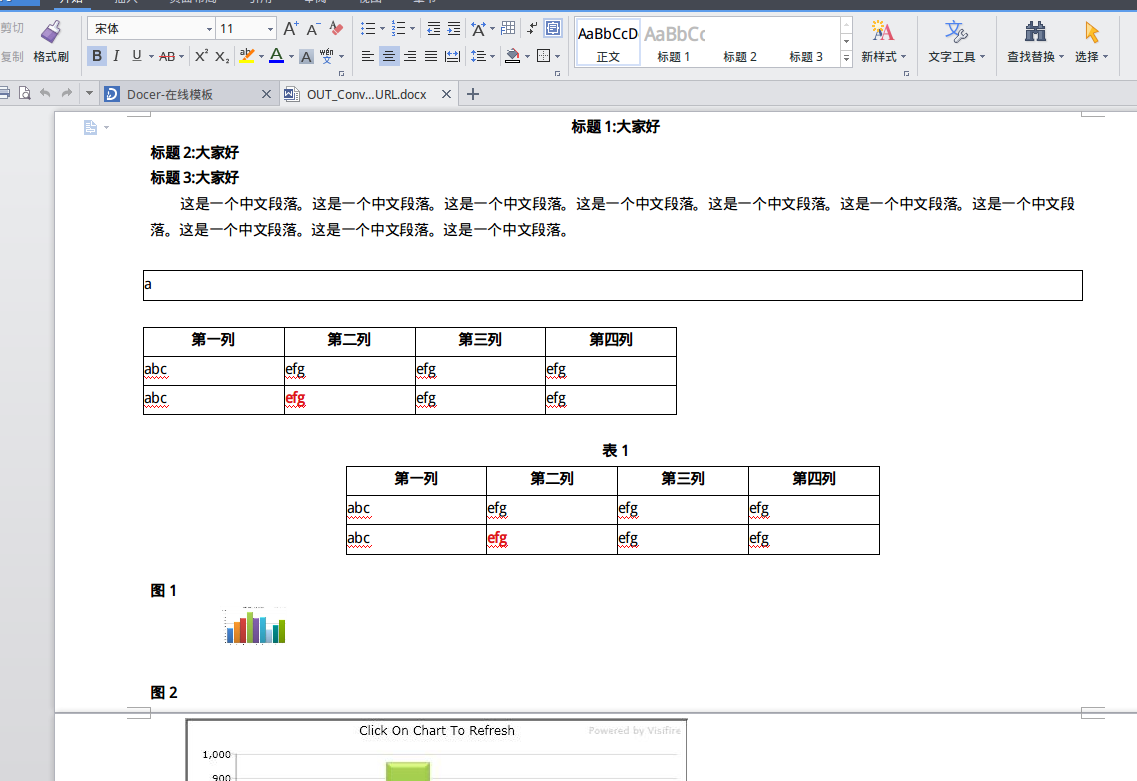Click the 选择 selection cursor tool
This screenshot has height=781, width=1137.
tap(1091, 42)
